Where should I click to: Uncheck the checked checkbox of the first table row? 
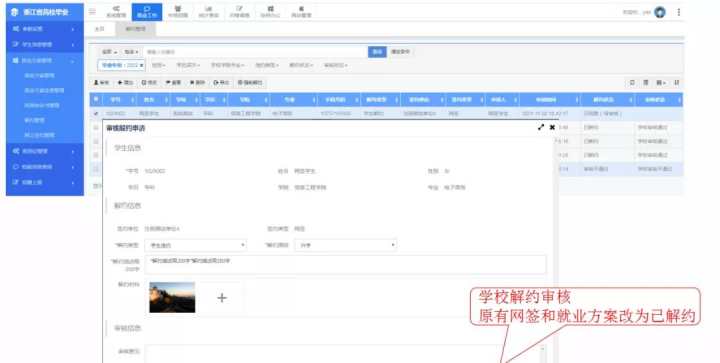96,113
